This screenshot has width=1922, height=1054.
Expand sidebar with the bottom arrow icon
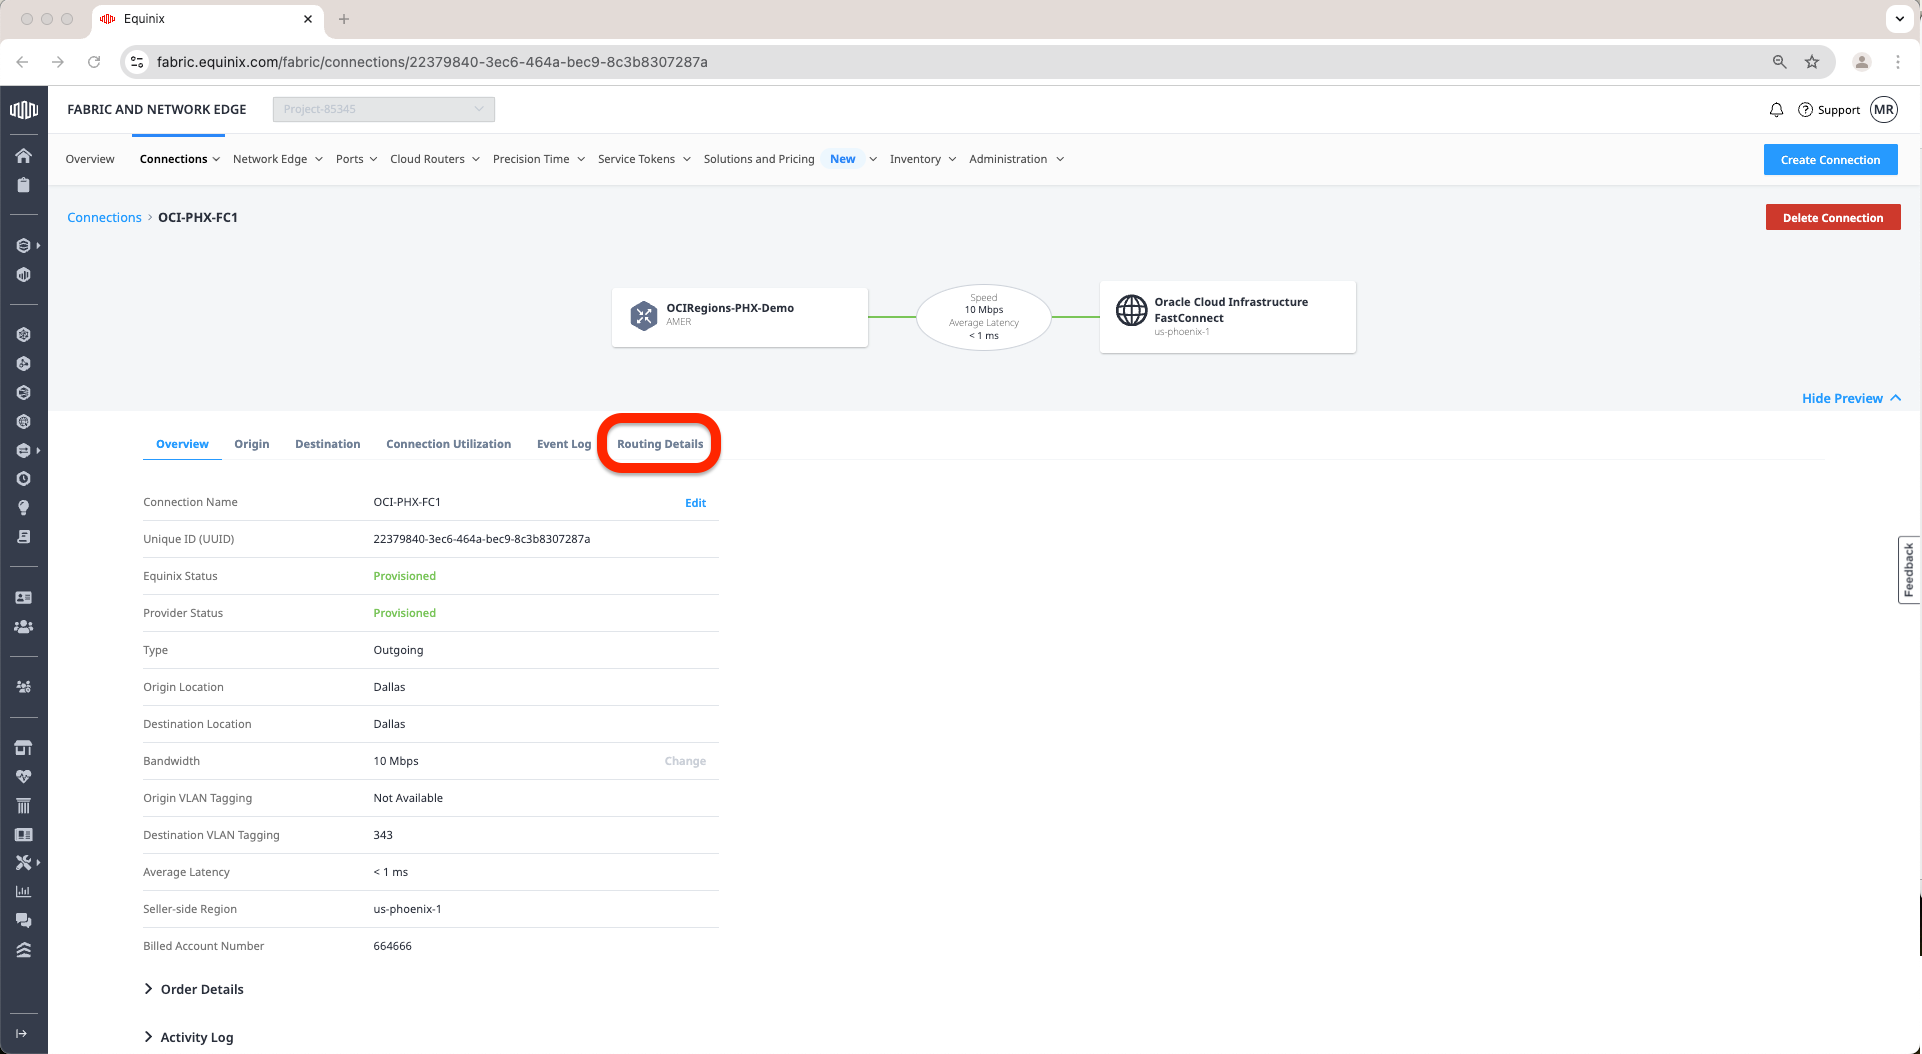[22, 1033]
